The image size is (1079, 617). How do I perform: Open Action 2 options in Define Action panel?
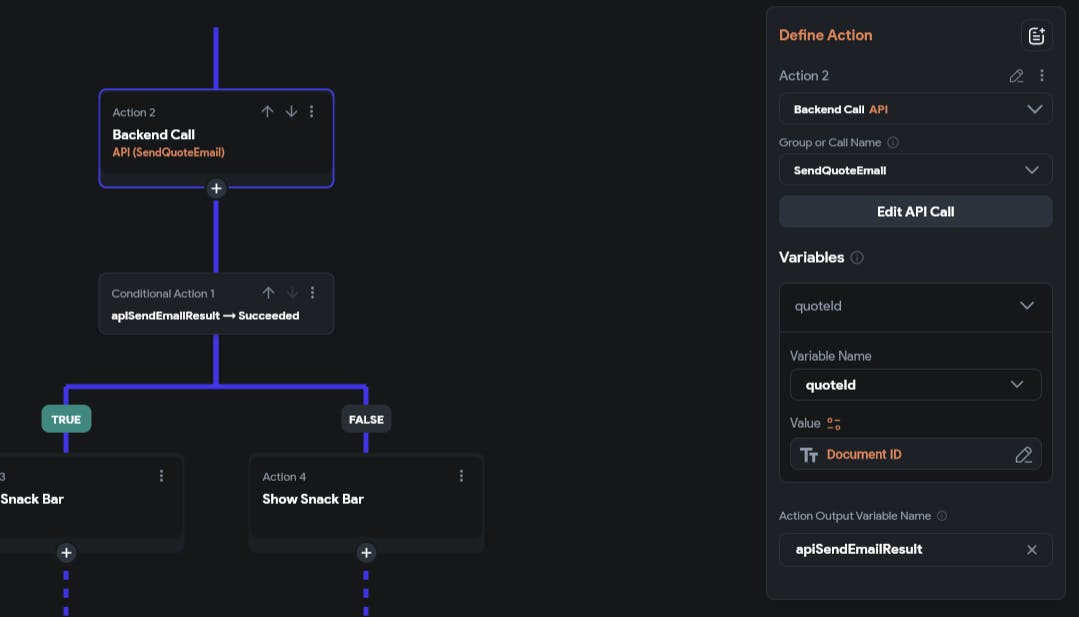(1042, 76)
